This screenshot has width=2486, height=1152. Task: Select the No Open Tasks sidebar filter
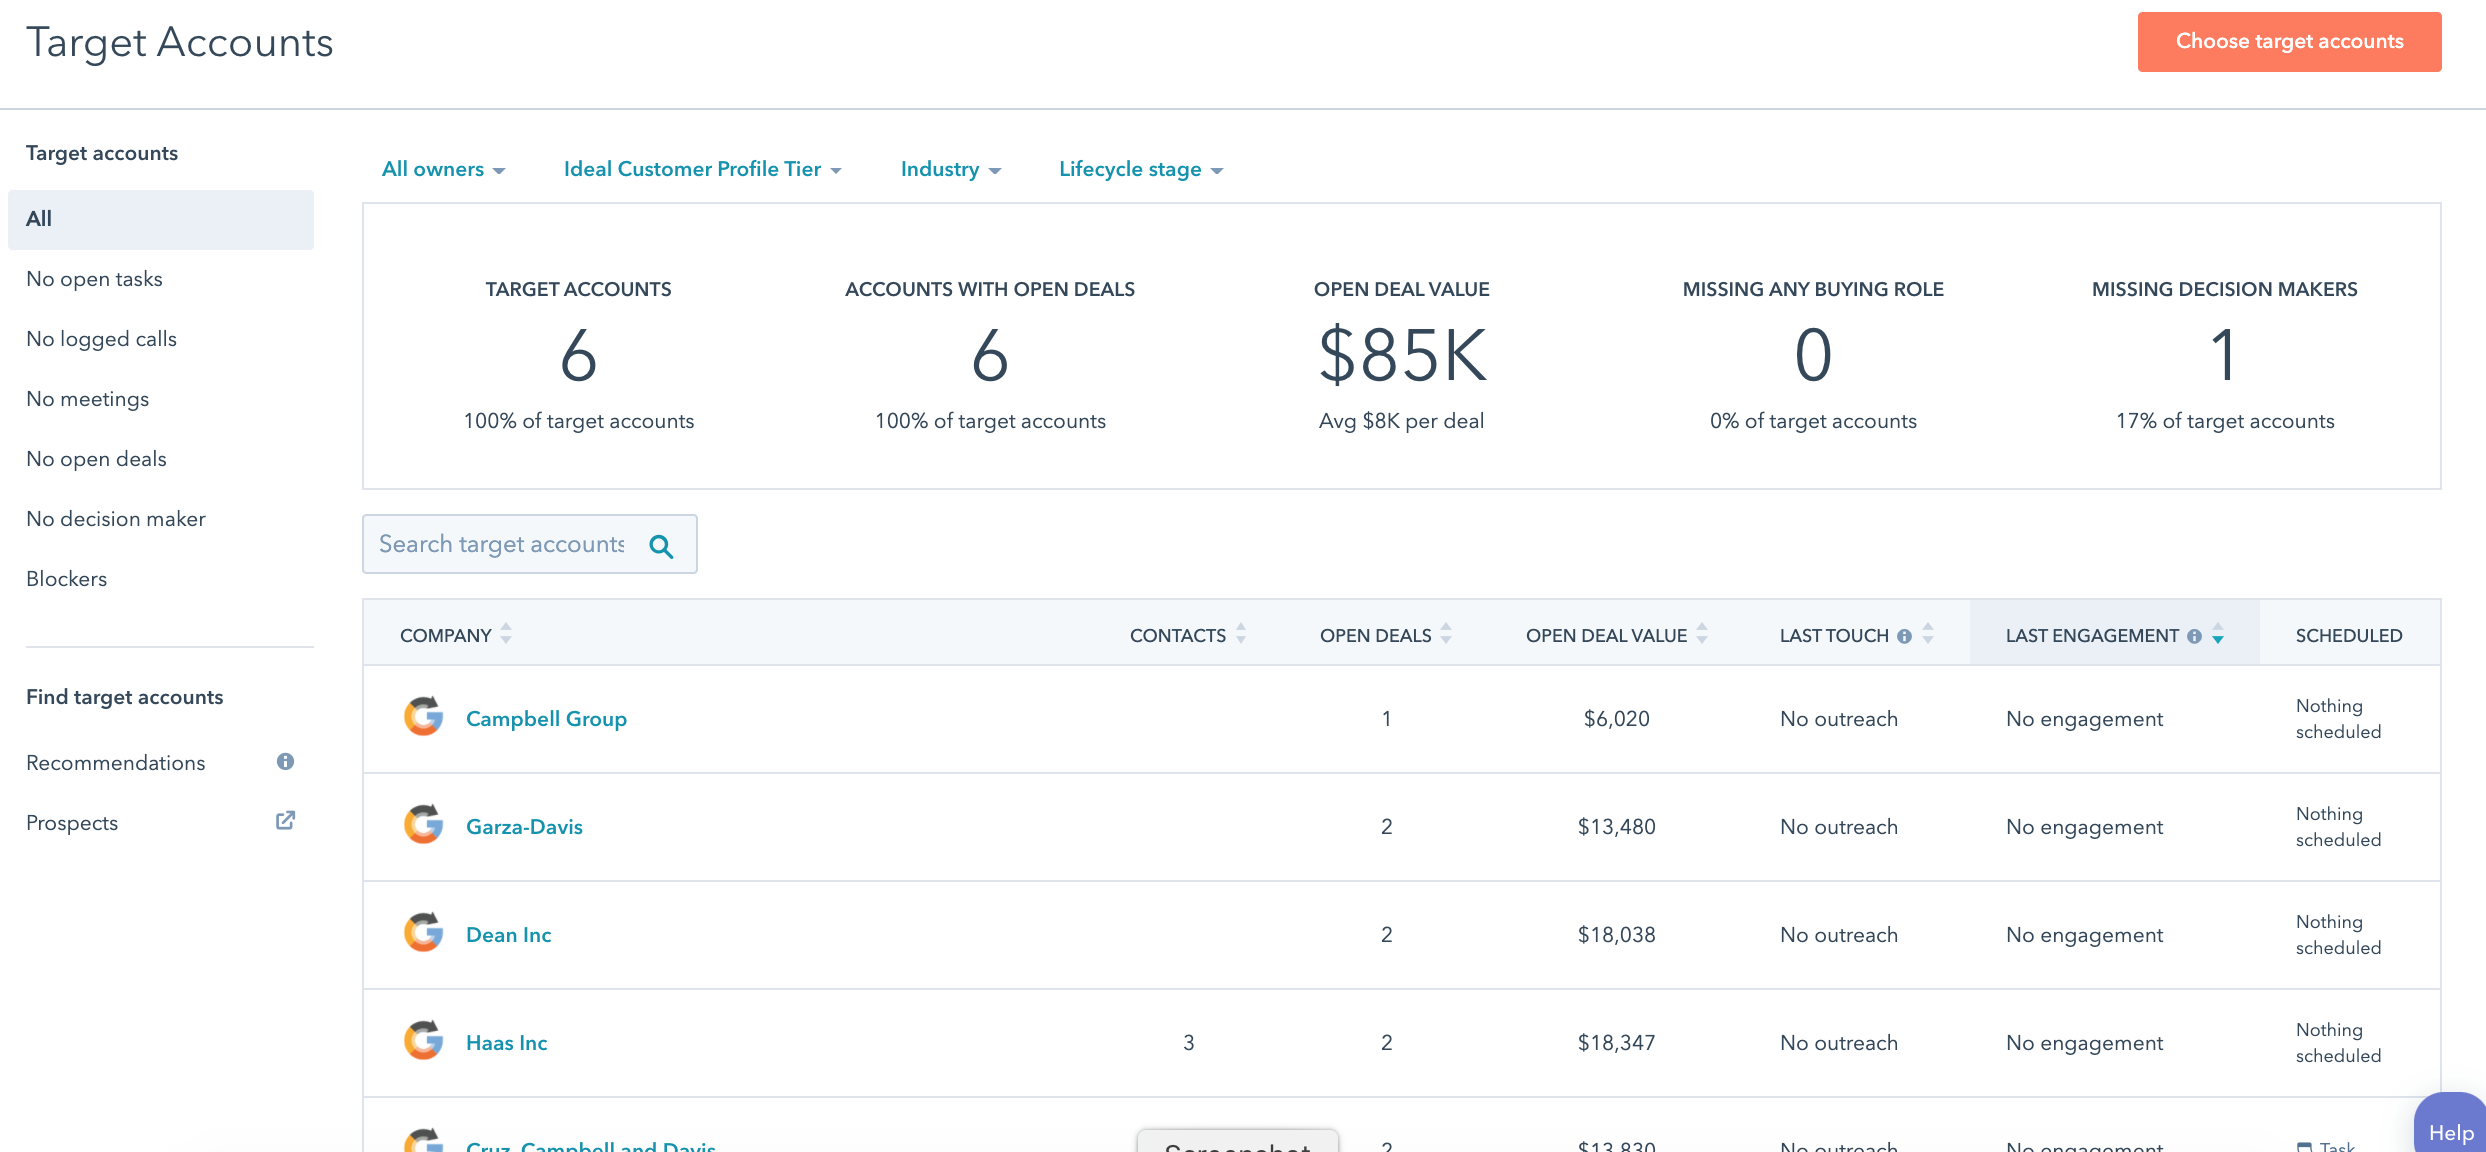pyautogui.click(x=95, y=279)
